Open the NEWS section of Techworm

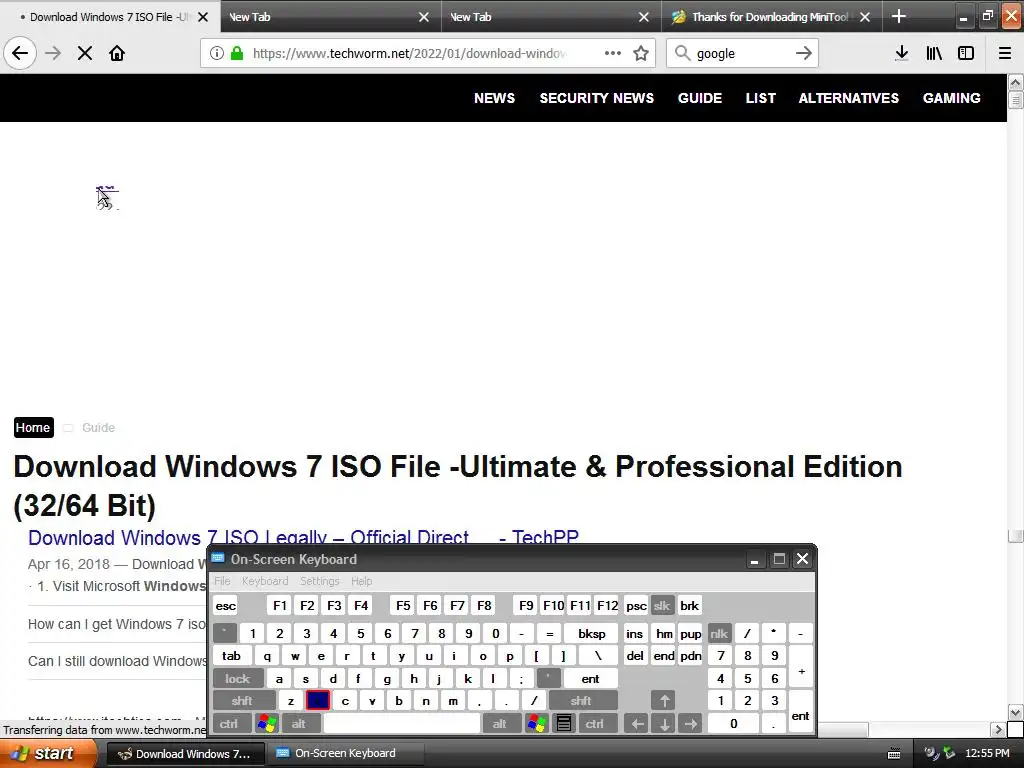click(x=494, y=98)
